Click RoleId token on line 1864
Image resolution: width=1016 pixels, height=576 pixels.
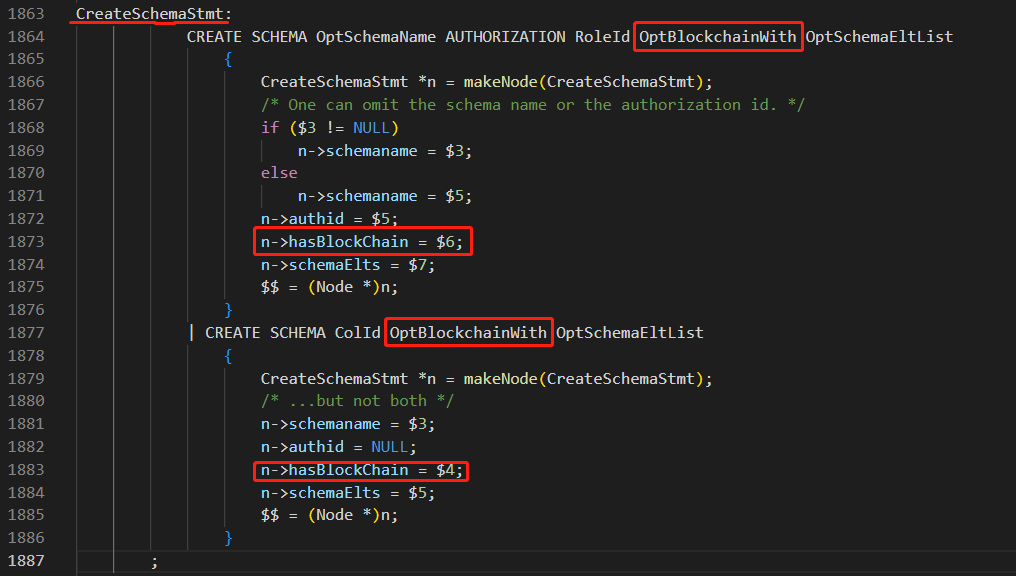(603, 36)
